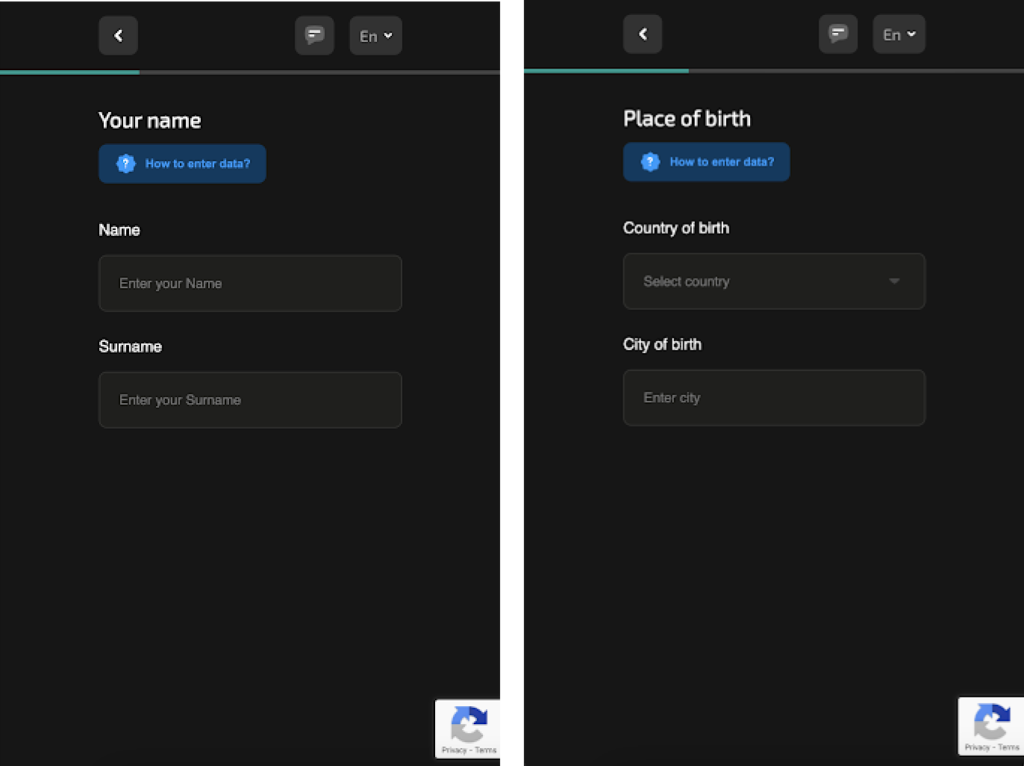Focus the Enter your Name field
Viewport: 1024px width, 766px height.
pyautogui.click(x=250, y=283)
